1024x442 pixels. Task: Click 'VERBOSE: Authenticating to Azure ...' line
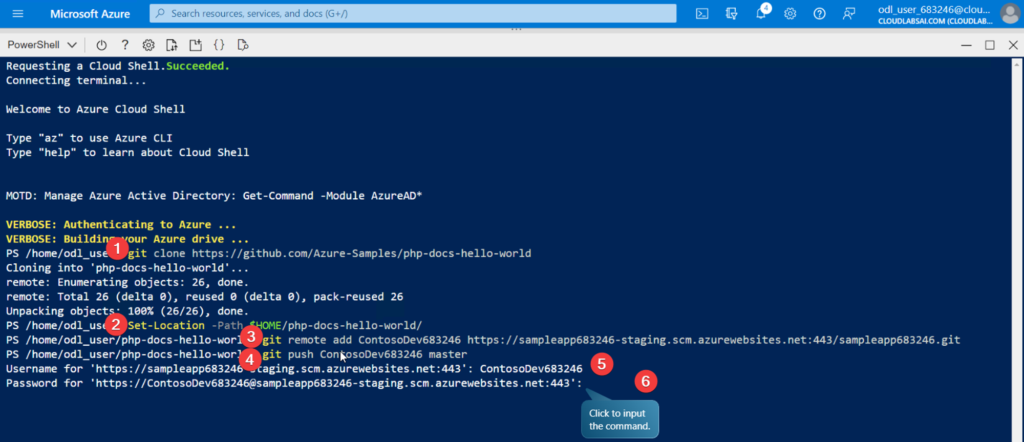tap(121, 225)
